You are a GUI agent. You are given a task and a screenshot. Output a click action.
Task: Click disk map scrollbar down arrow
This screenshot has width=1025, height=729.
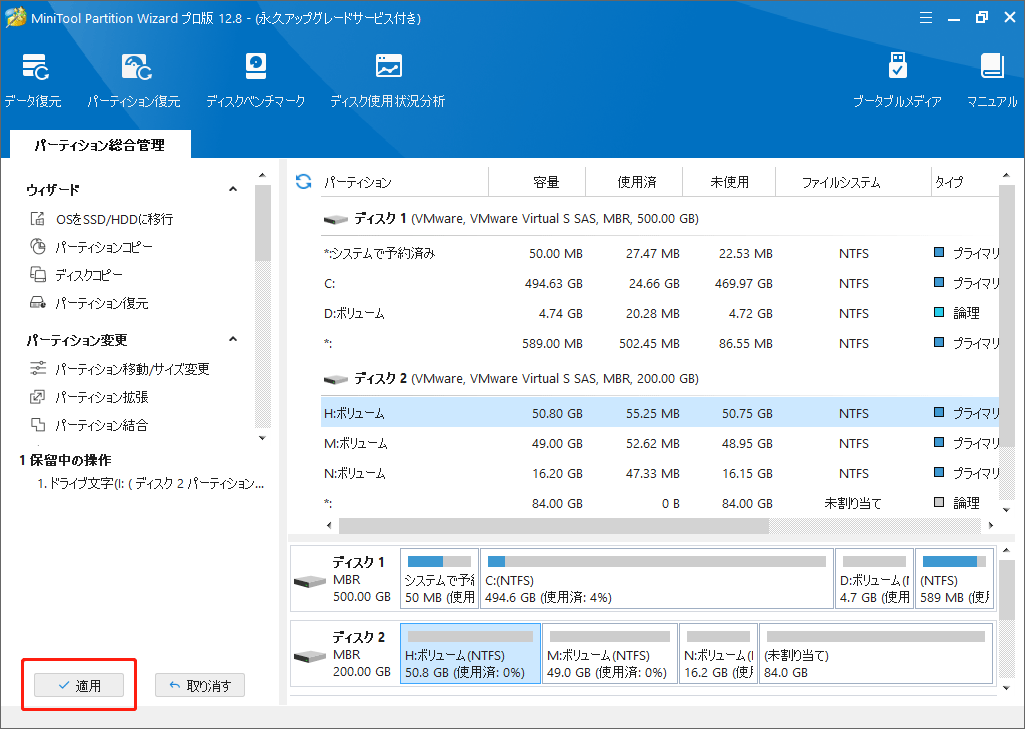coord(1007,688)
